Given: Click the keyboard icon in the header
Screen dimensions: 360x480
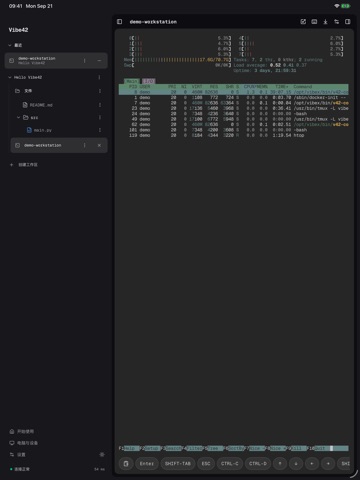Looking at the screenshot, I should tap(314, 22).
